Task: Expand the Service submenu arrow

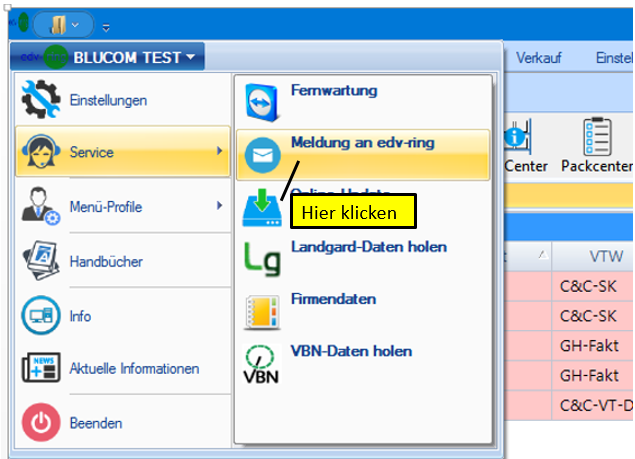Action: (219, 152)
